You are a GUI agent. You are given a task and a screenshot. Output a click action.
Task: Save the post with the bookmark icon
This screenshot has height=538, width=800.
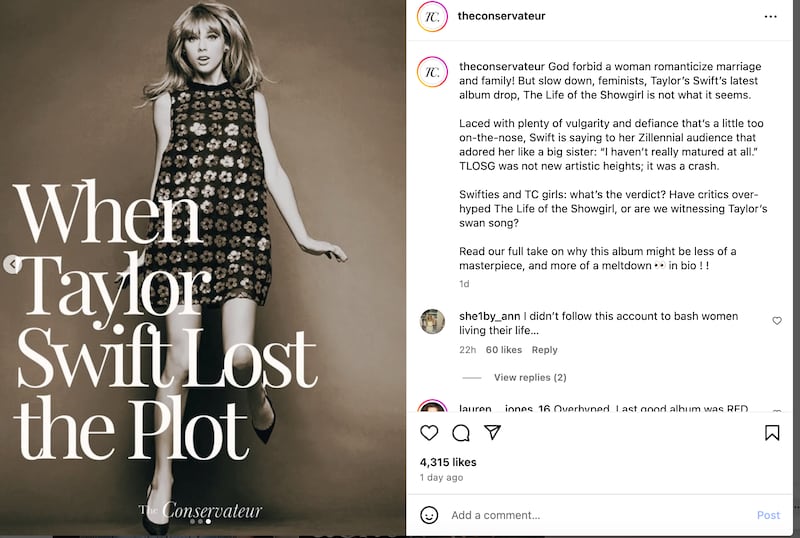(772, 433)
